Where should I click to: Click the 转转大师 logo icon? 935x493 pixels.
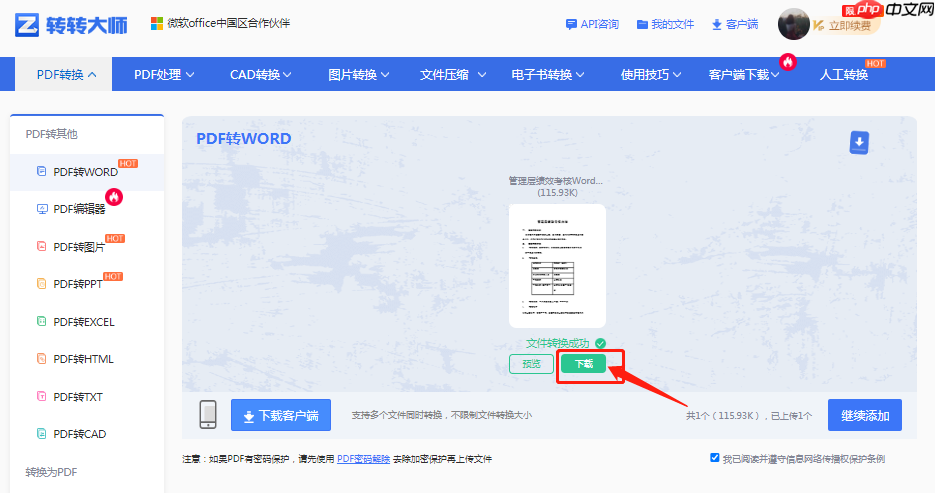(x=27, y=25)
